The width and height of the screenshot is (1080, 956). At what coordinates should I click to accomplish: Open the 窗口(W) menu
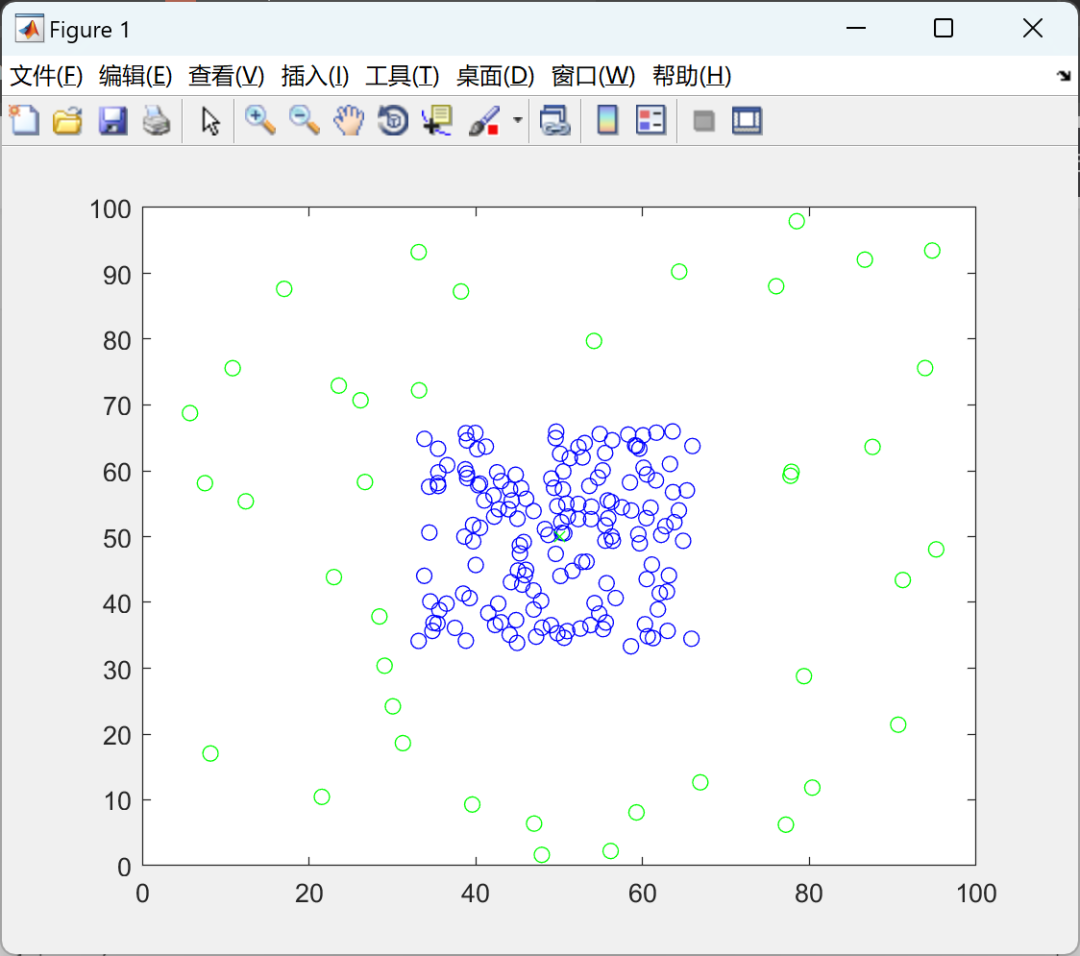pyautogui.click(x=593, y=76)
